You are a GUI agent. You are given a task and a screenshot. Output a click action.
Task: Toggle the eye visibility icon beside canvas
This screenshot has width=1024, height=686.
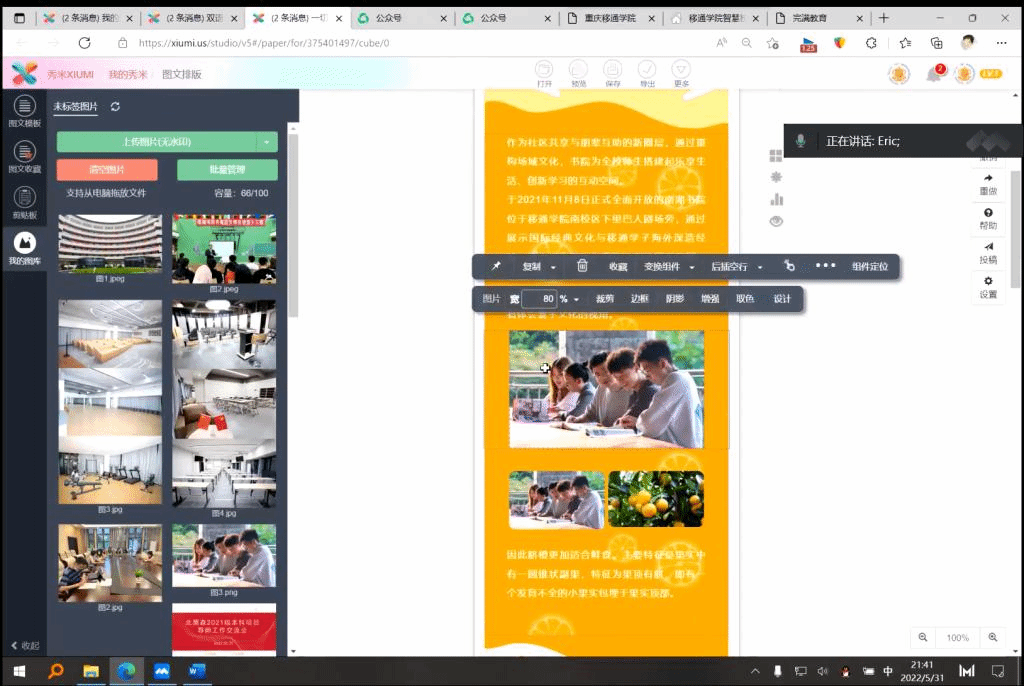click(x=776, y=221)
